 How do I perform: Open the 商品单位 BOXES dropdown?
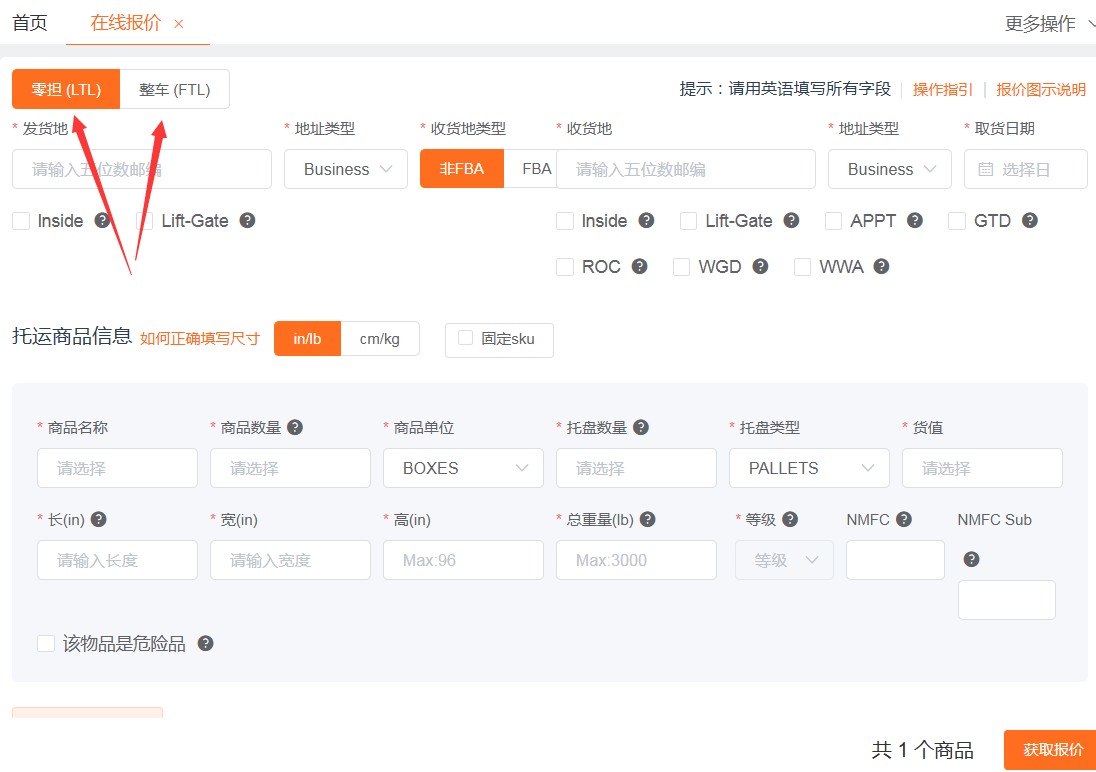coord(463,468)
